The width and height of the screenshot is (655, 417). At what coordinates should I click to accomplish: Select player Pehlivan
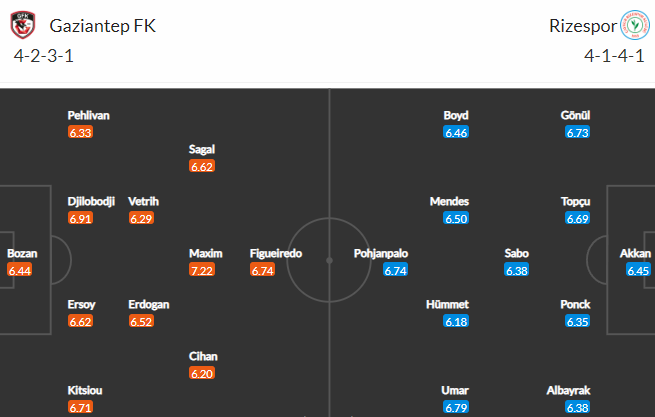89,115
